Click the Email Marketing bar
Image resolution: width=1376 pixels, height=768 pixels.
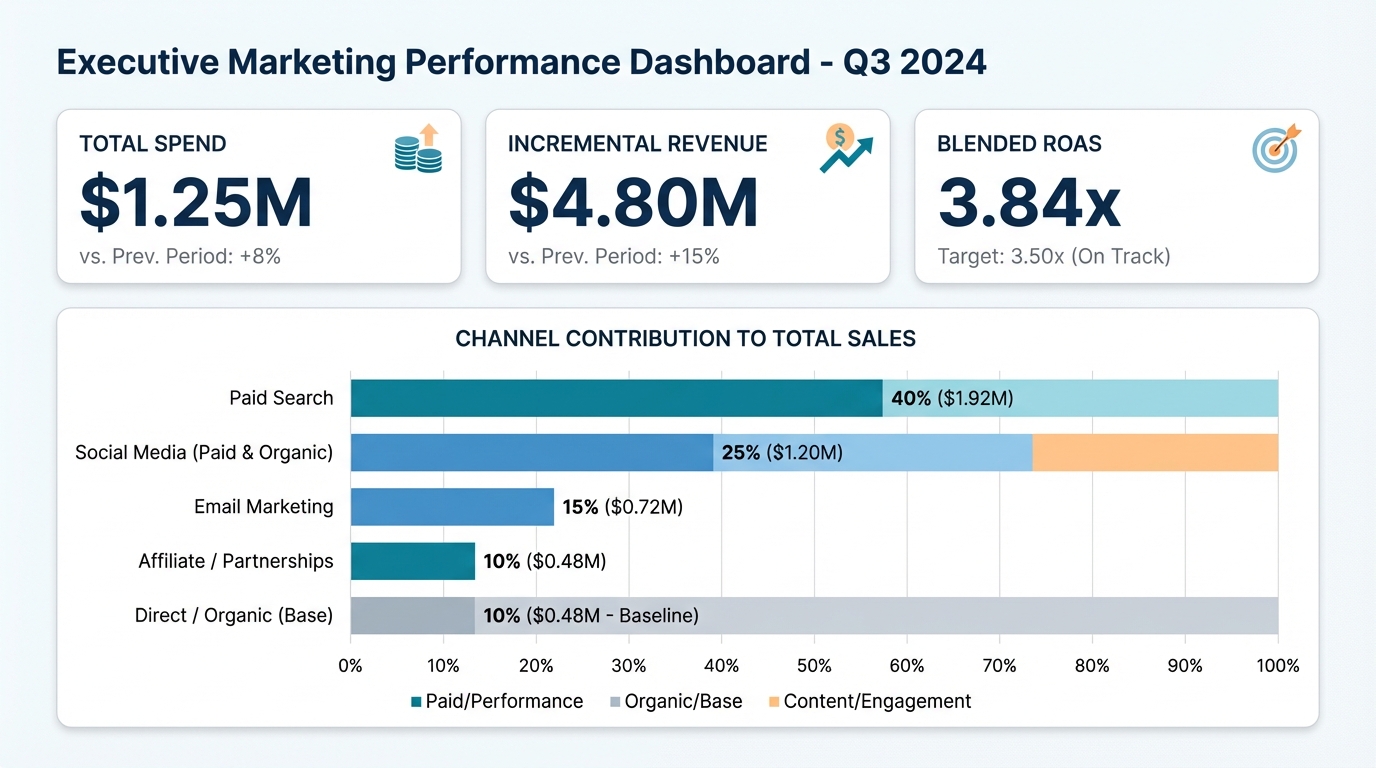pos(452,507)
